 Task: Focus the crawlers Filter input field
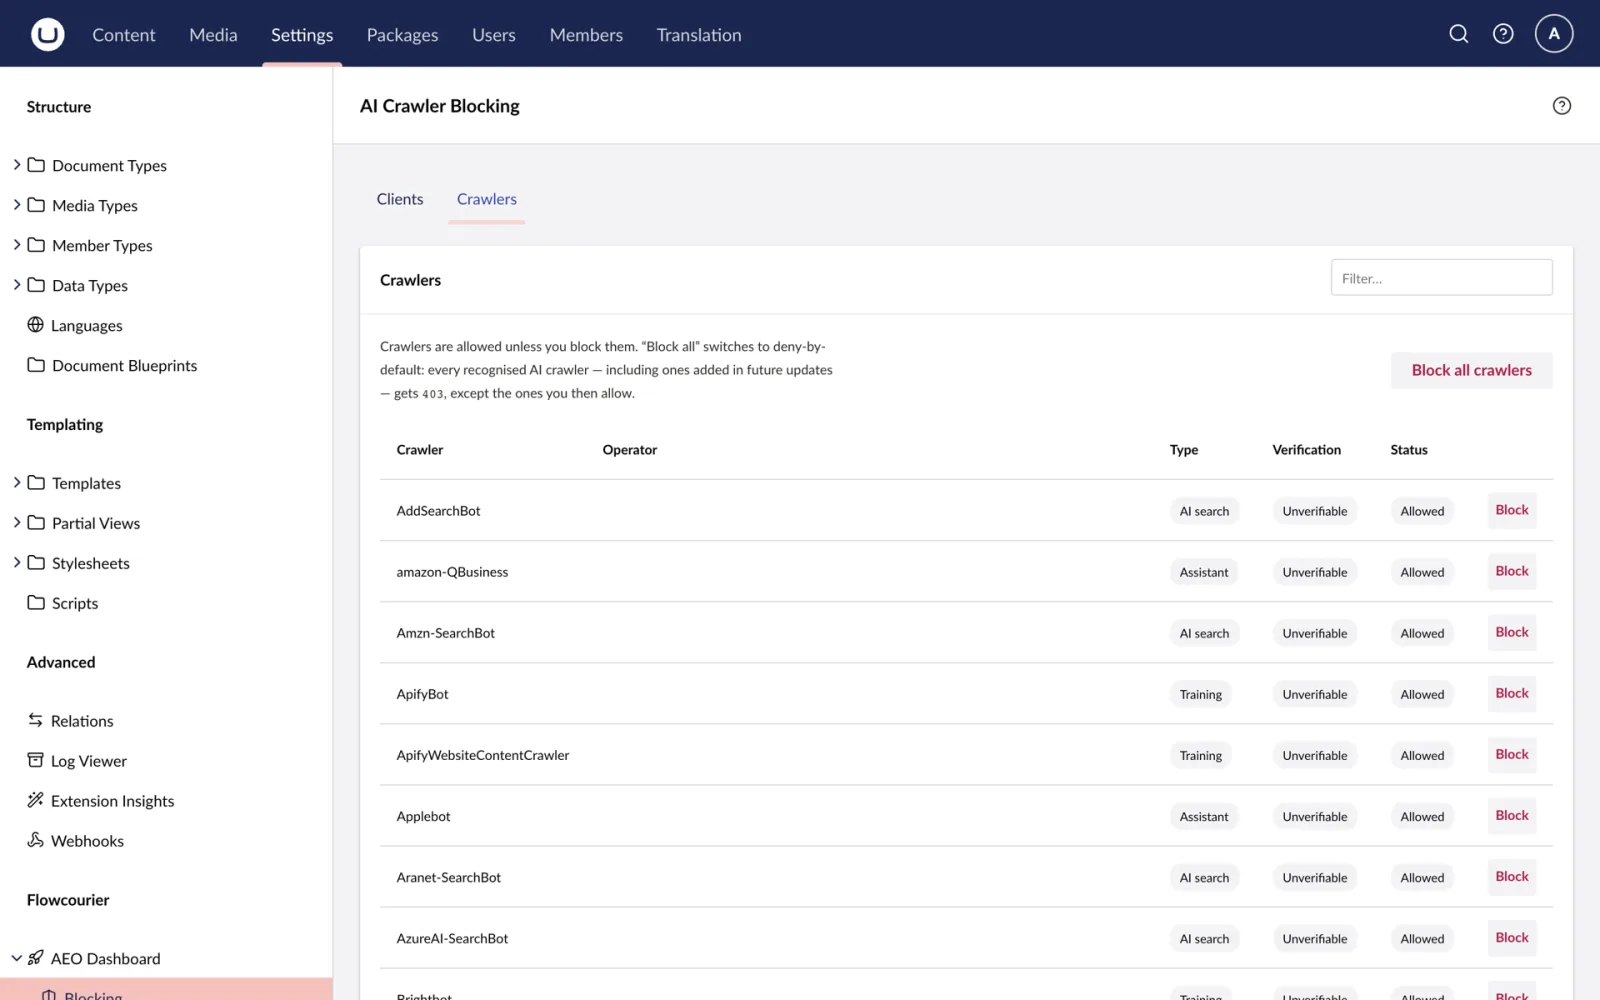1441,278
